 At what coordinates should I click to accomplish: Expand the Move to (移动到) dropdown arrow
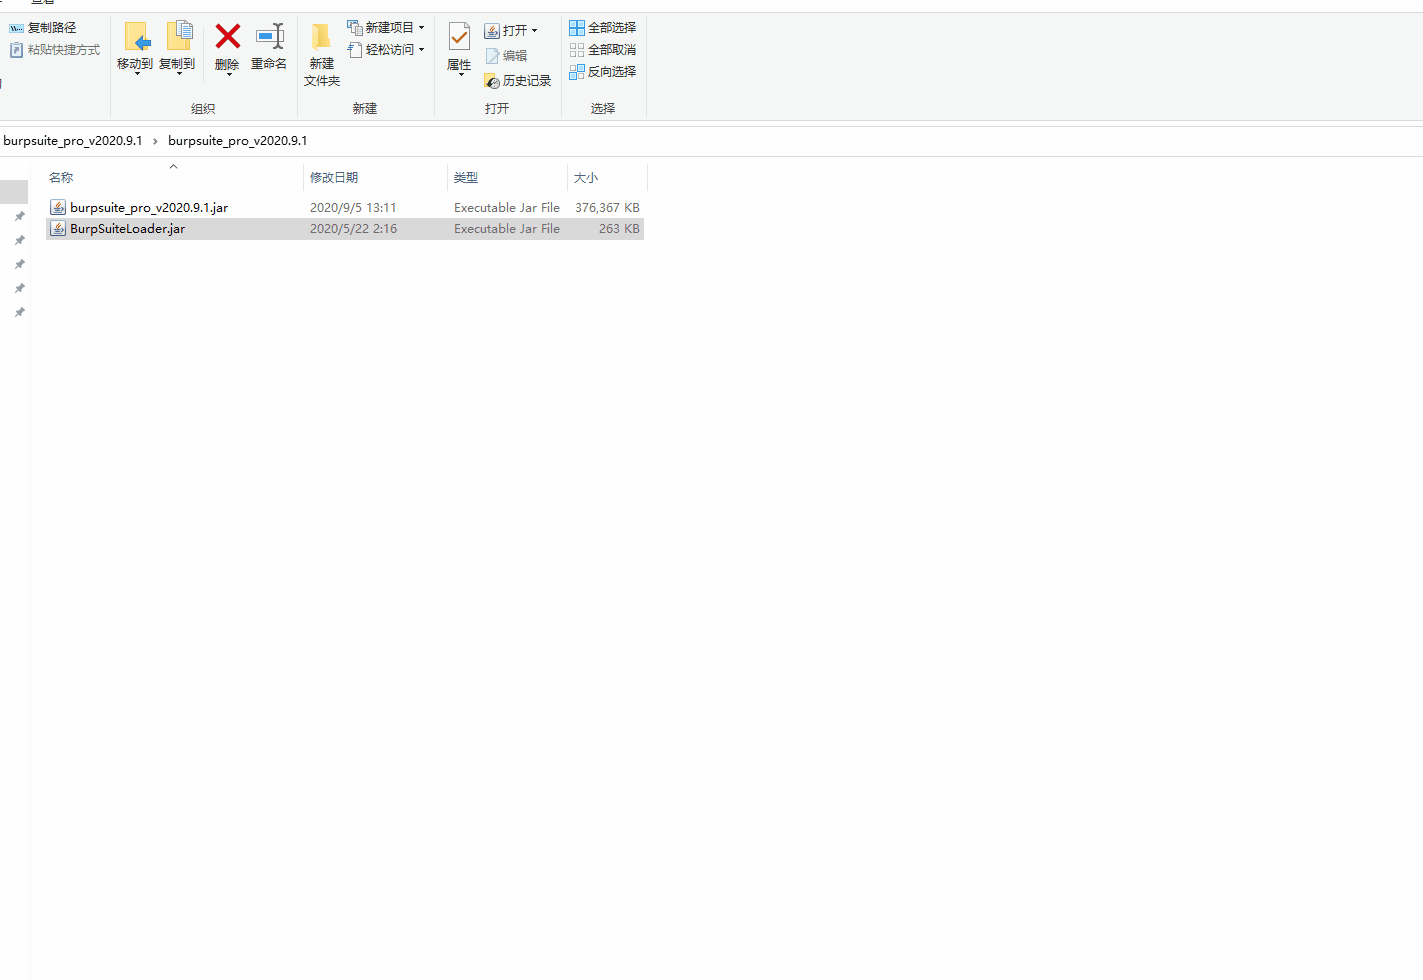point(136,75)
